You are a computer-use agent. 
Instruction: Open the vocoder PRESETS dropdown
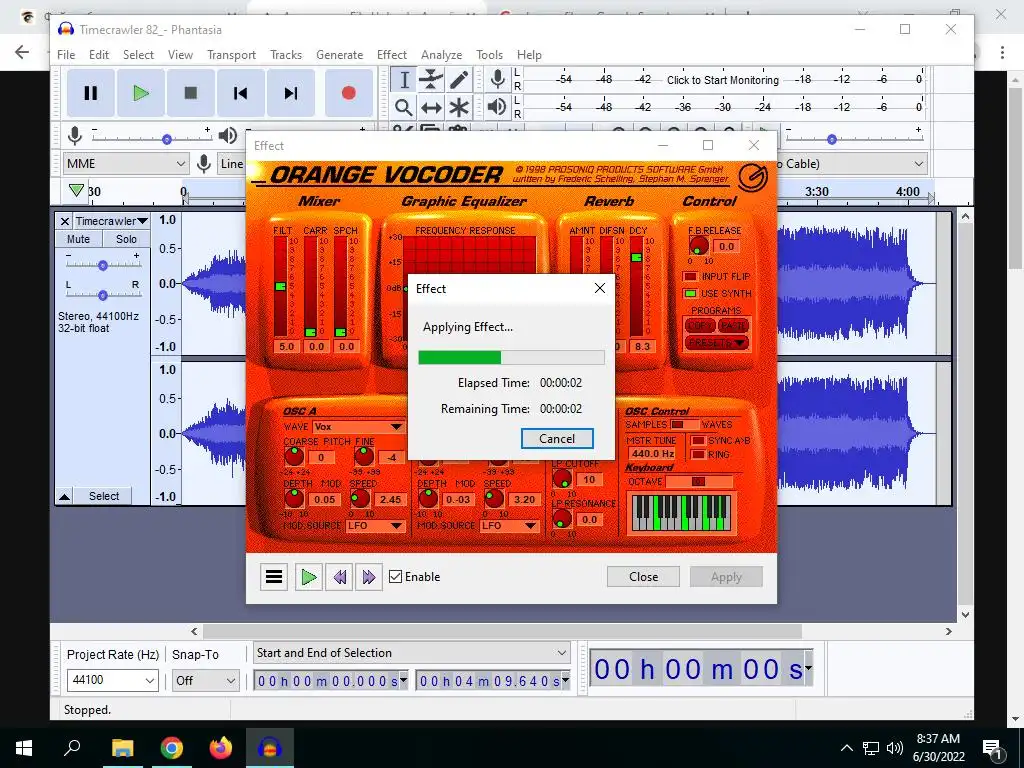pos(716,343)
